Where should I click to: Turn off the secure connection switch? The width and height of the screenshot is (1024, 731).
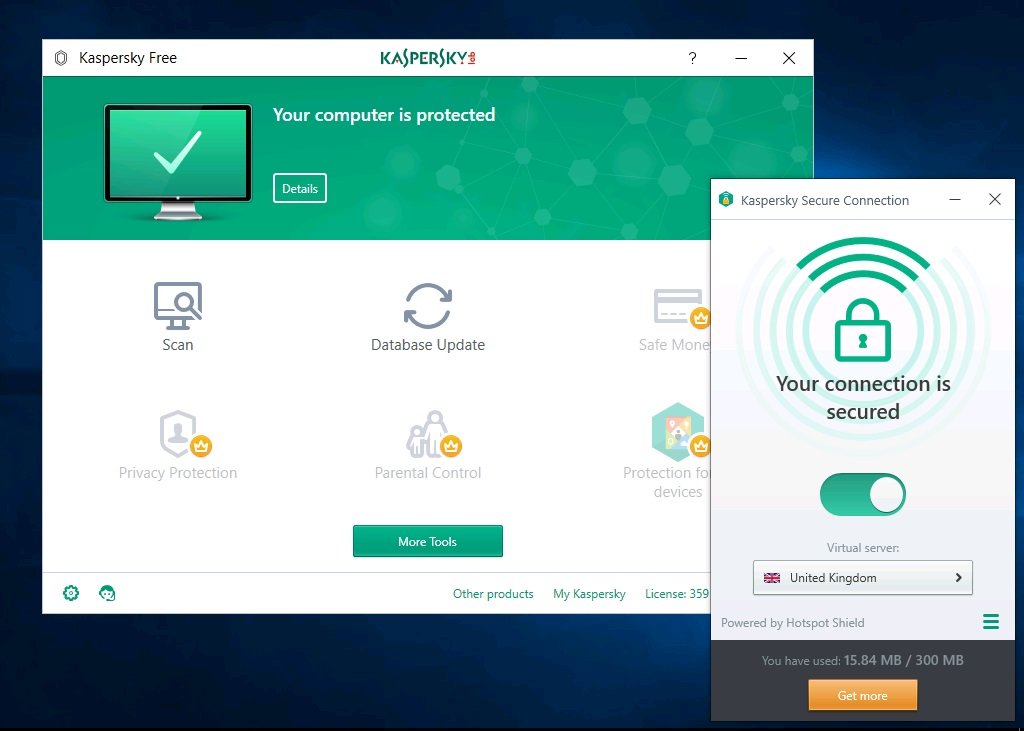(x=863, y=495)
